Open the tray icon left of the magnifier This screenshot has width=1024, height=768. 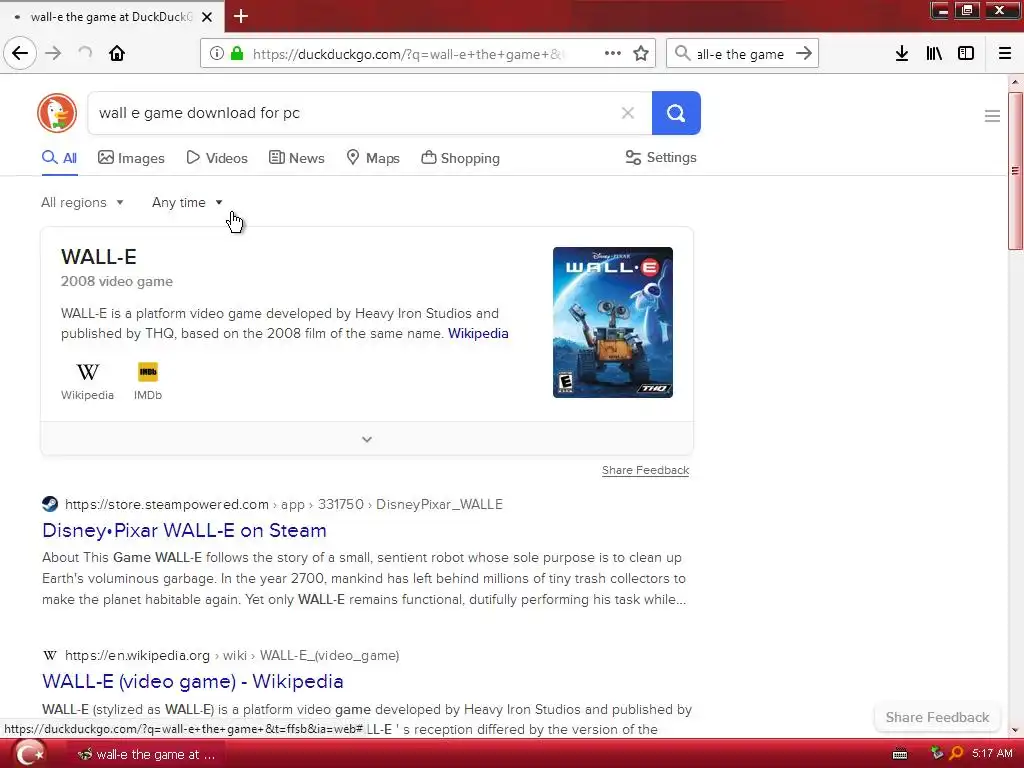(x=936, y=754)
